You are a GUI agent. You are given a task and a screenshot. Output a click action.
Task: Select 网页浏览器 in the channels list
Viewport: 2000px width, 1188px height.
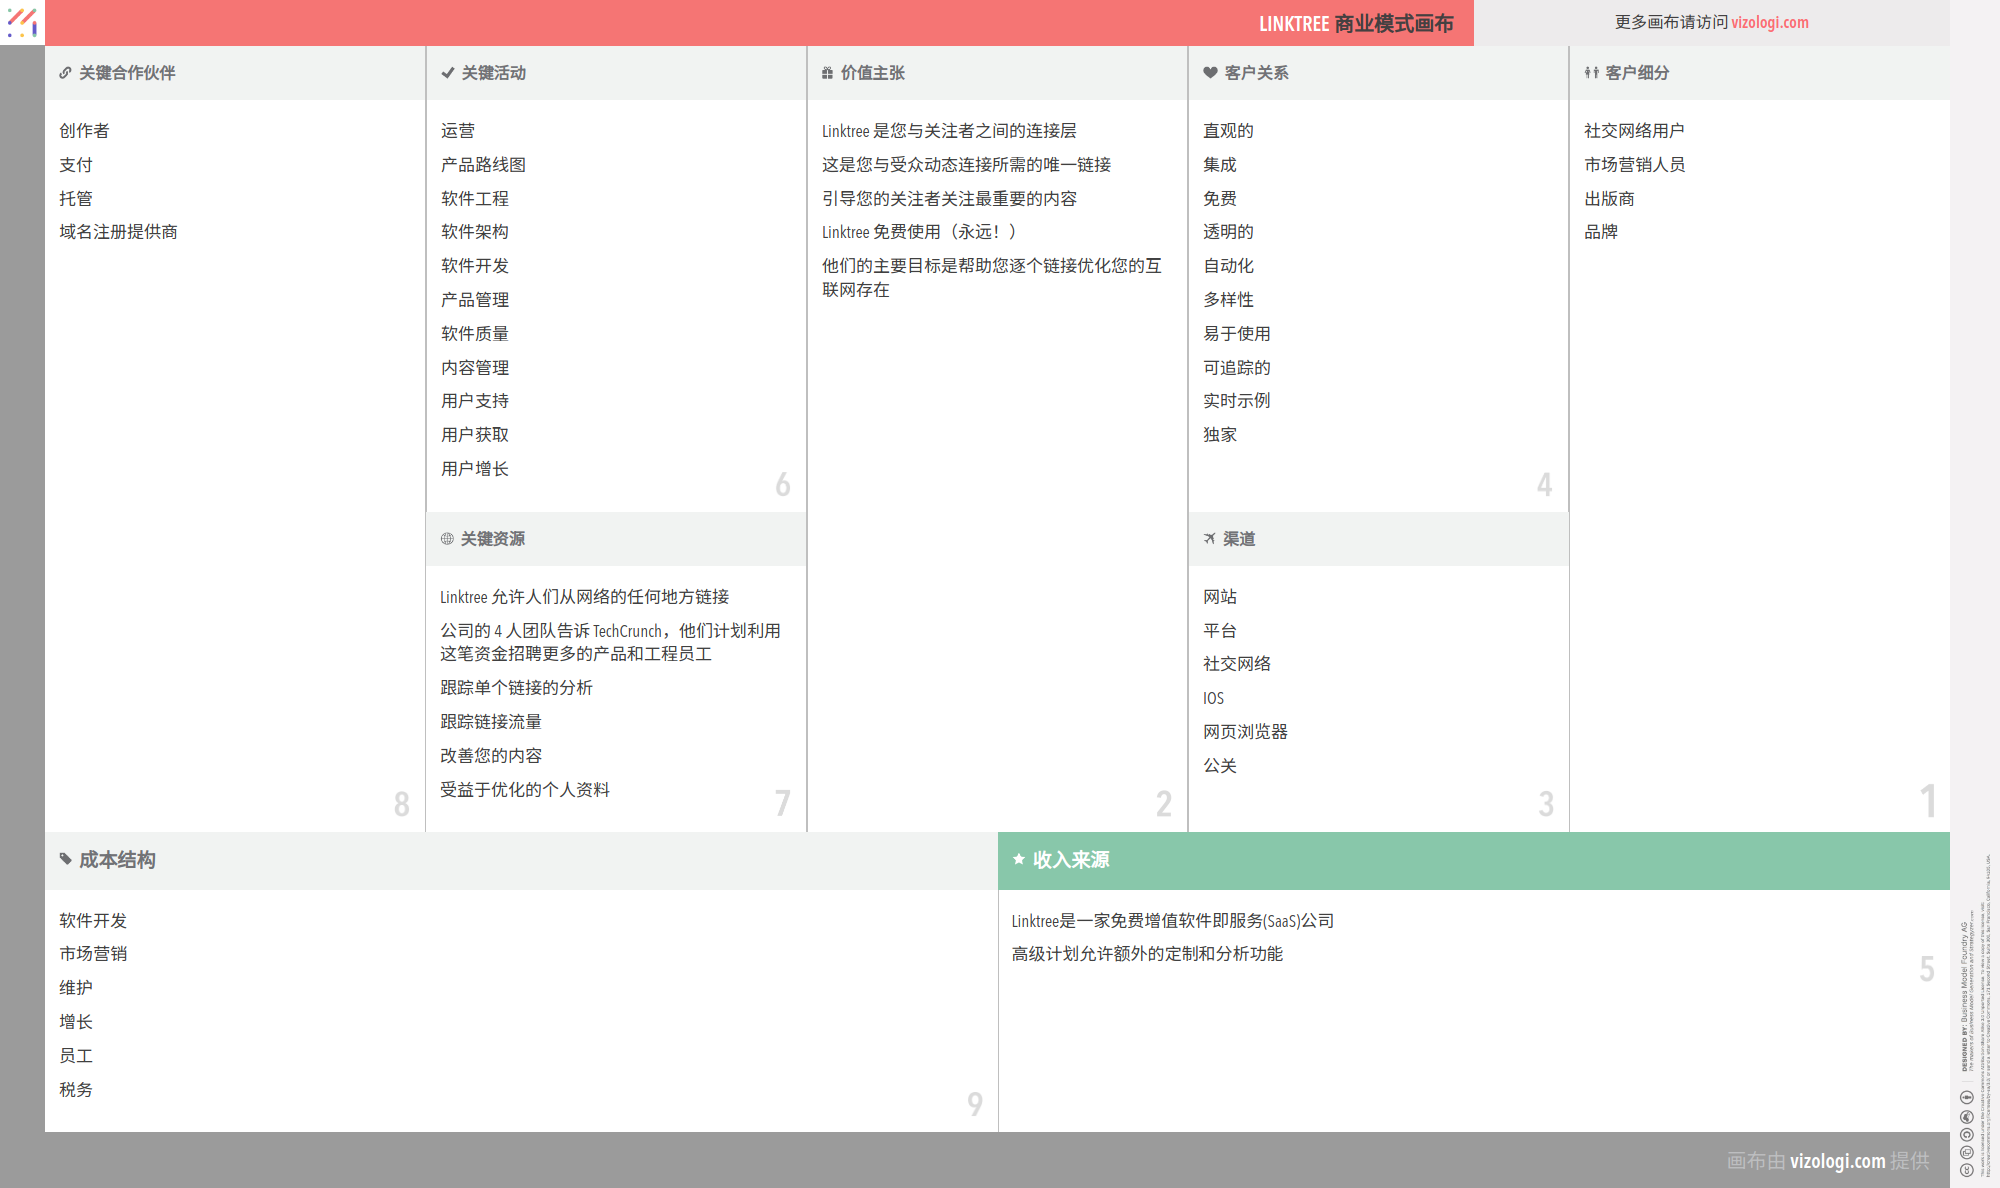pos(1245,732)
